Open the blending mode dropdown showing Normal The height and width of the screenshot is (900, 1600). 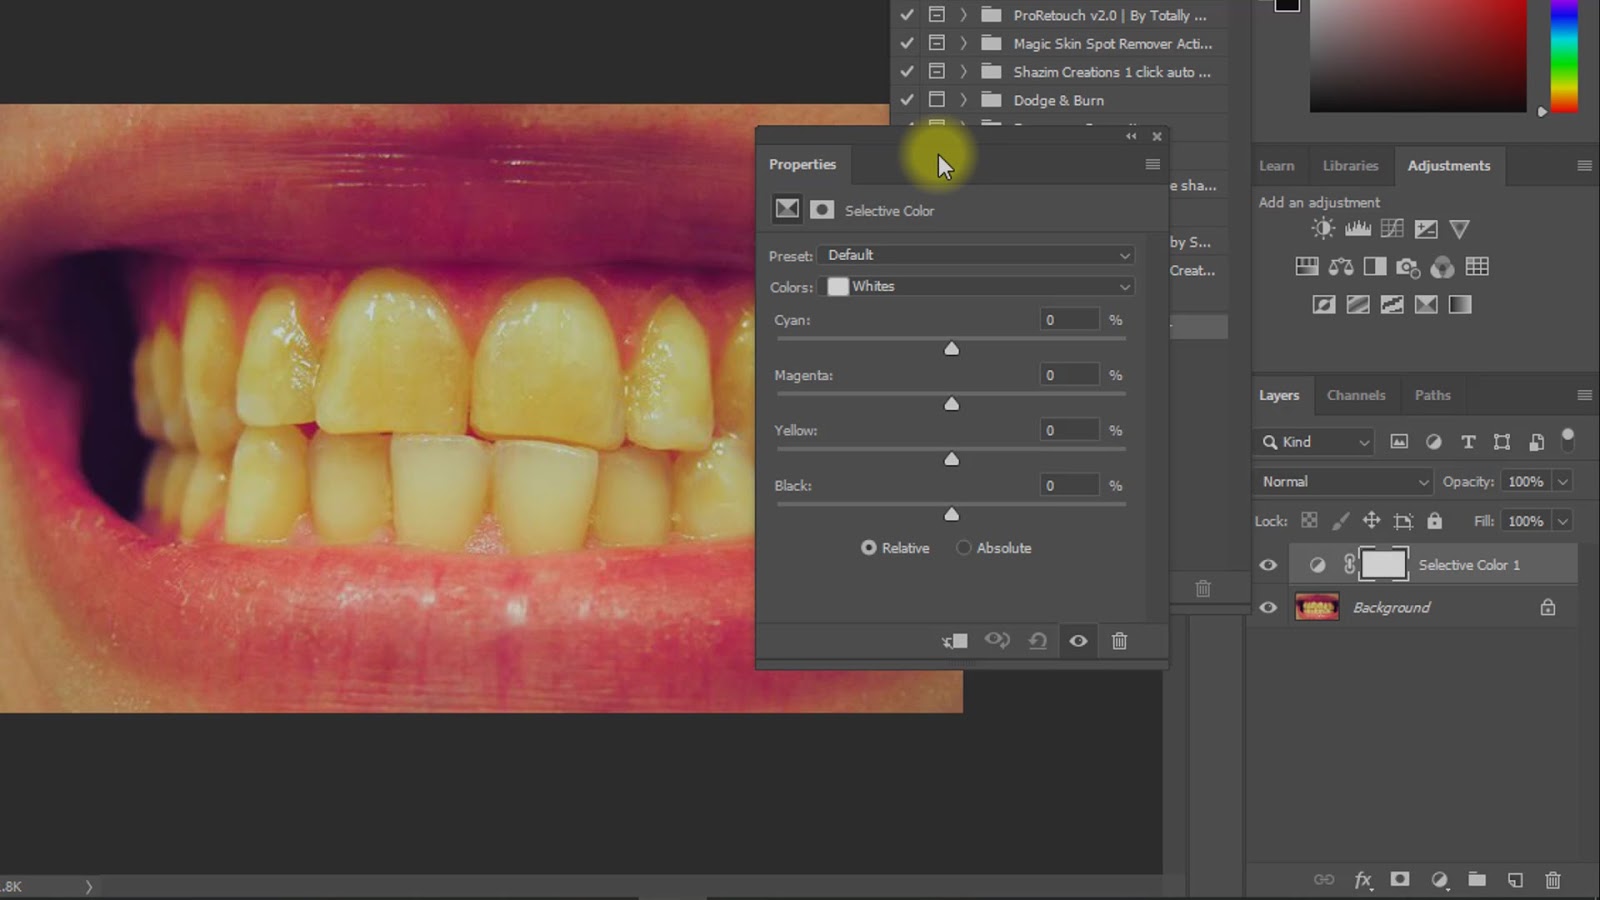click(1342, 481)
